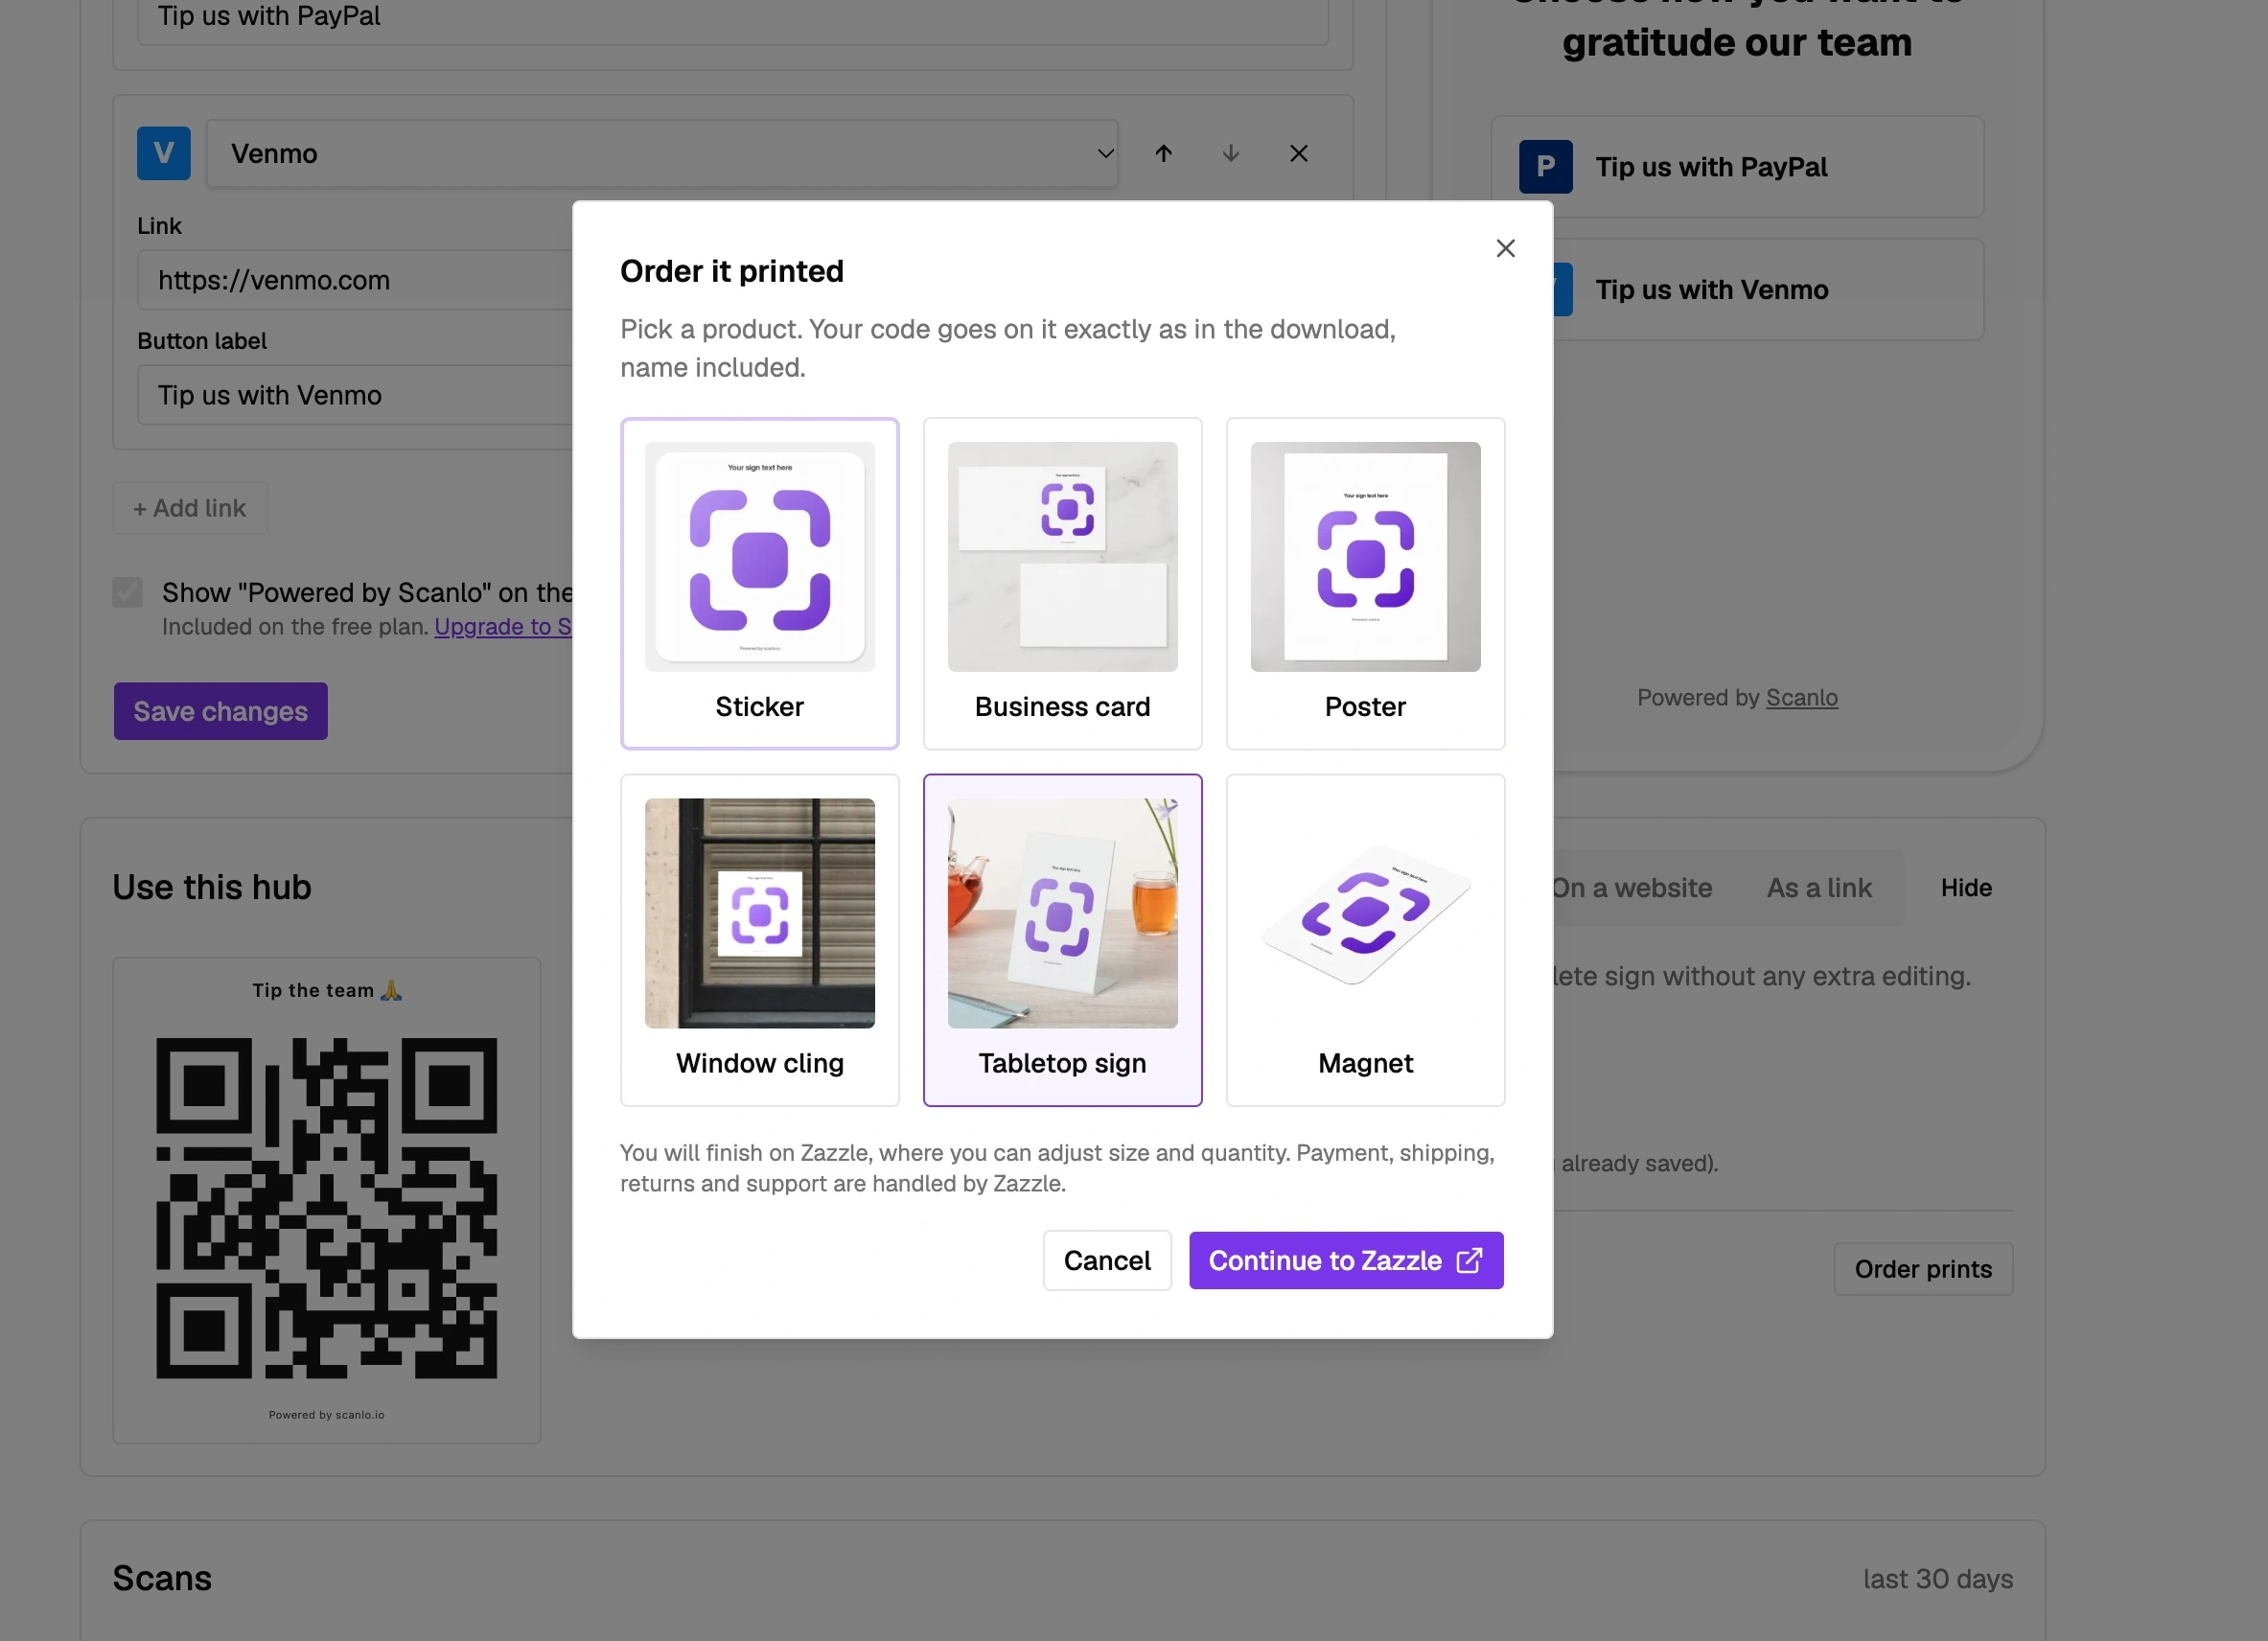Viewport: 2268px width, 1641px height.
Task: Click the Tip the team QR code
Action: tap(326, 1208)
